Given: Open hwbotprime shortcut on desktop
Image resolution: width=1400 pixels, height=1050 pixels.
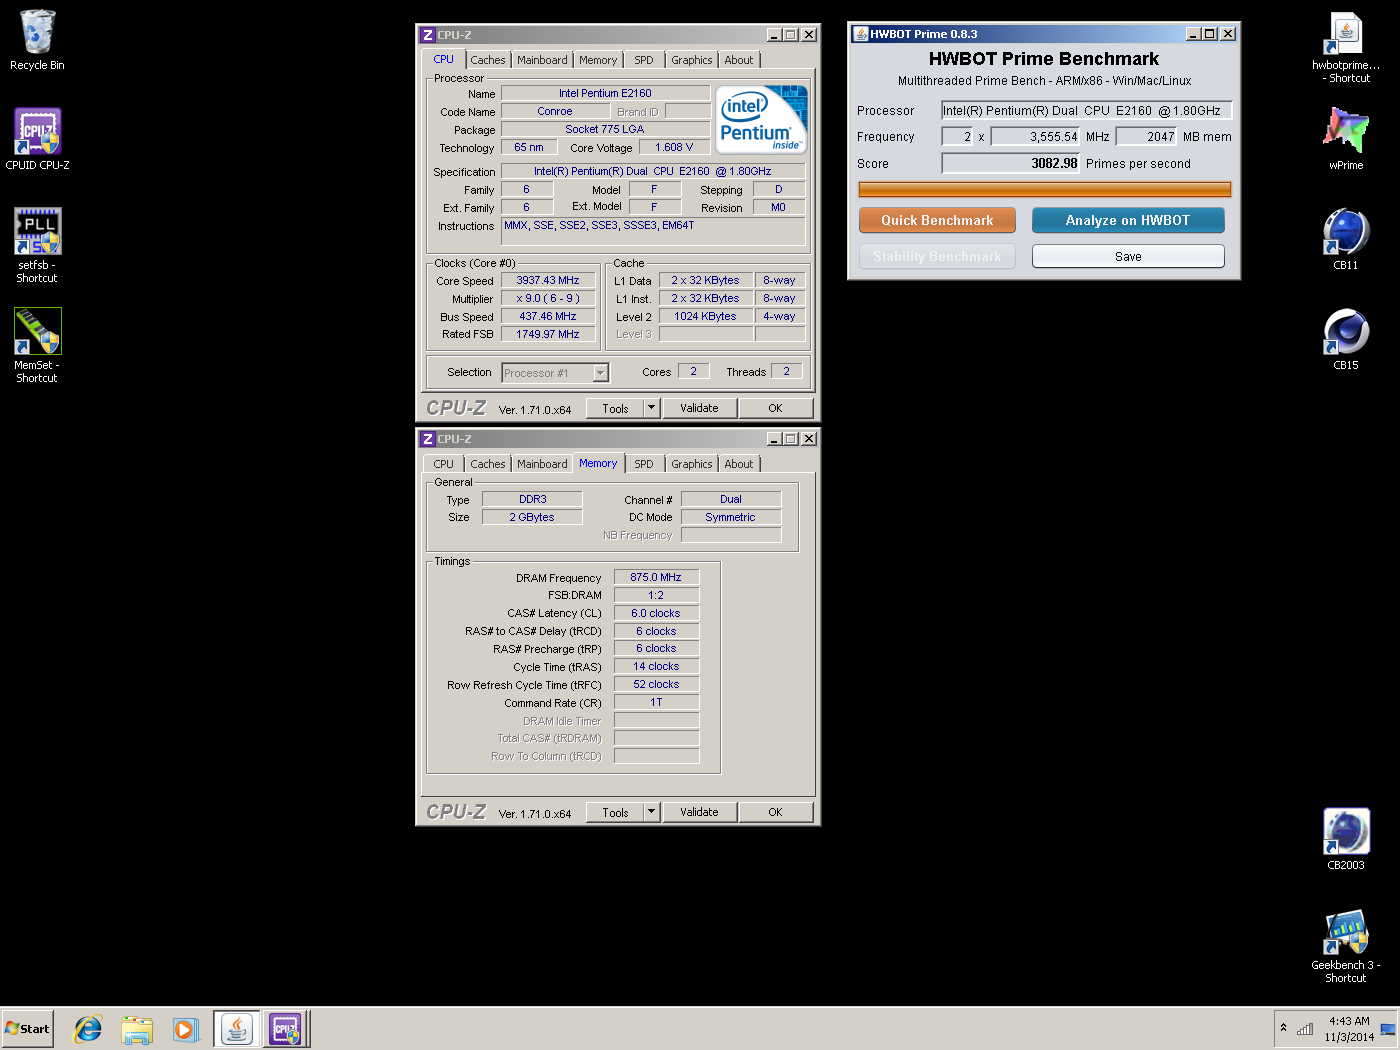Looking at the screenshot, I should [1346, 46].
